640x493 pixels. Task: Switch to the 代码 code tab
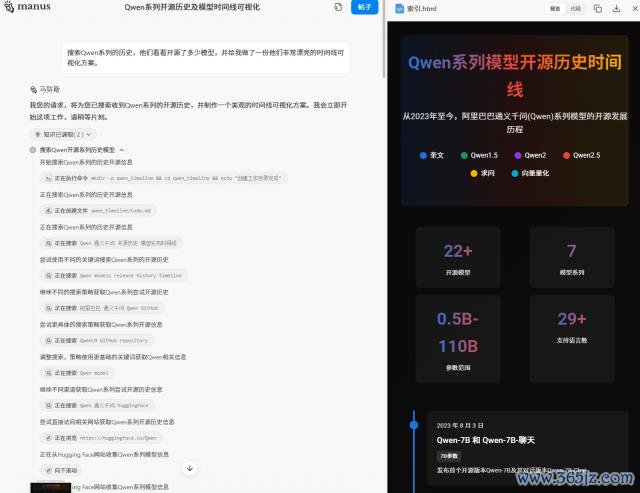pos(576,9)
